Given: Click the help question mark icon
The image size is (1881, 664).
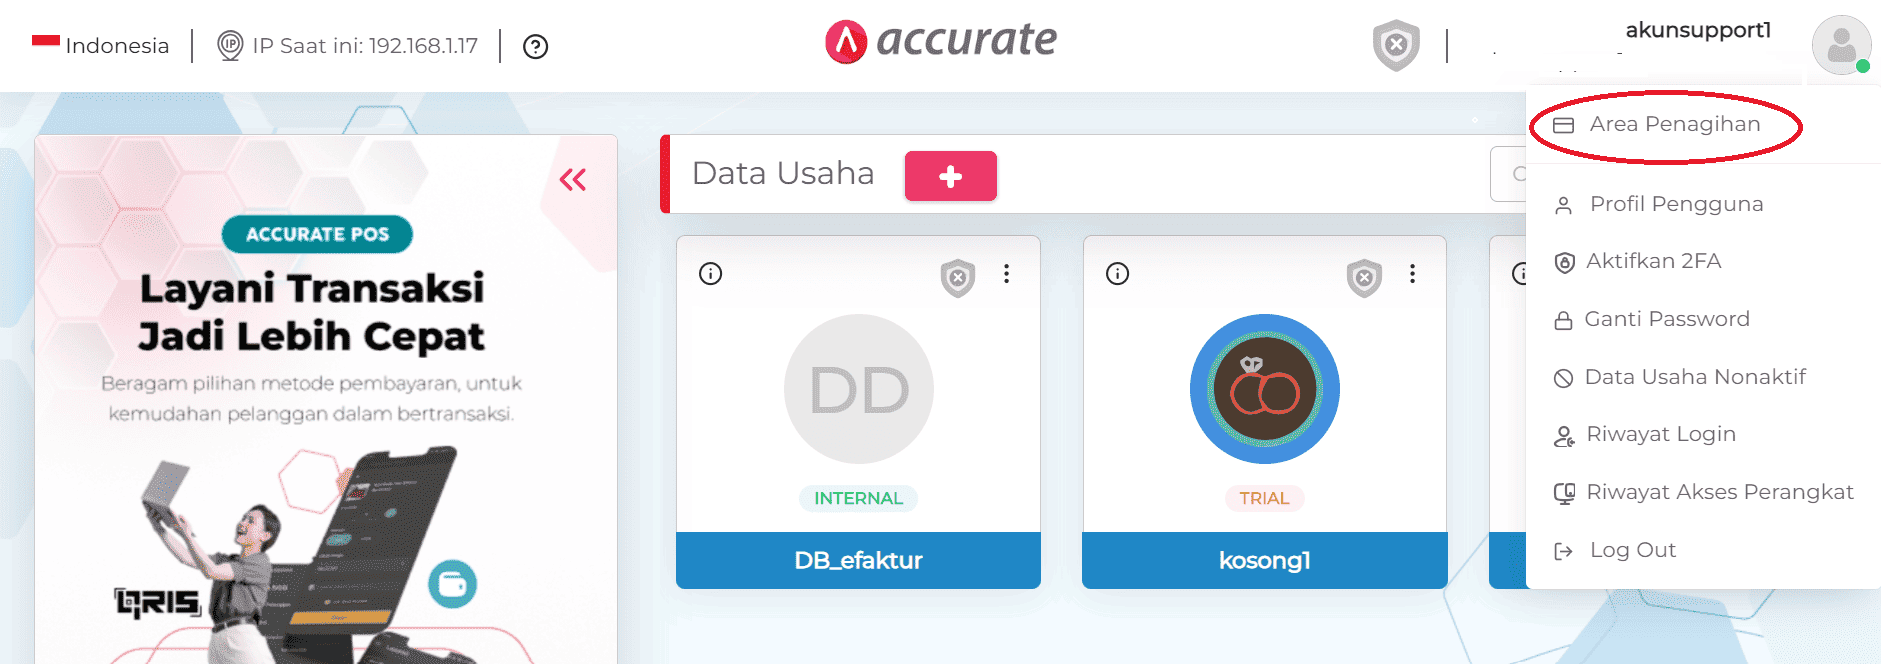Looking at the screenshot, I should click(x=536, y=47).
